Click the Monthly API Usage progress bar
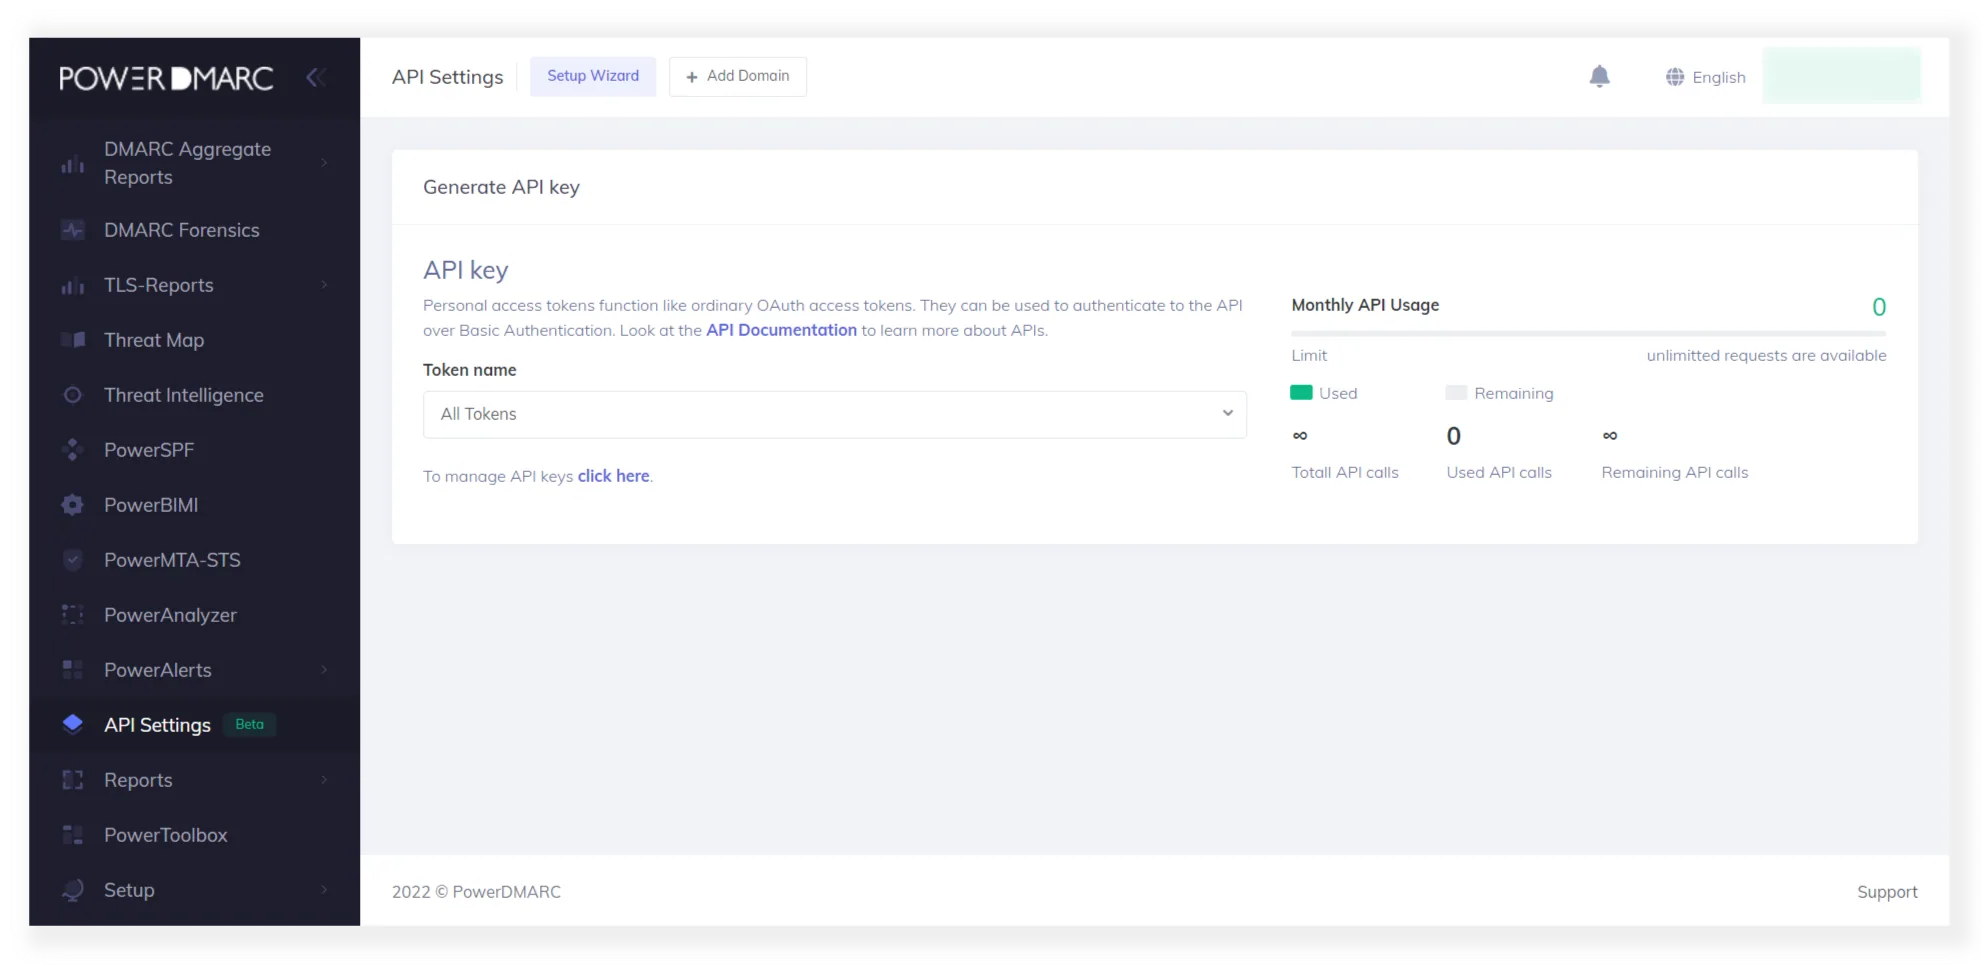Screen dimensions: 1982x965 pos(1588,333)
